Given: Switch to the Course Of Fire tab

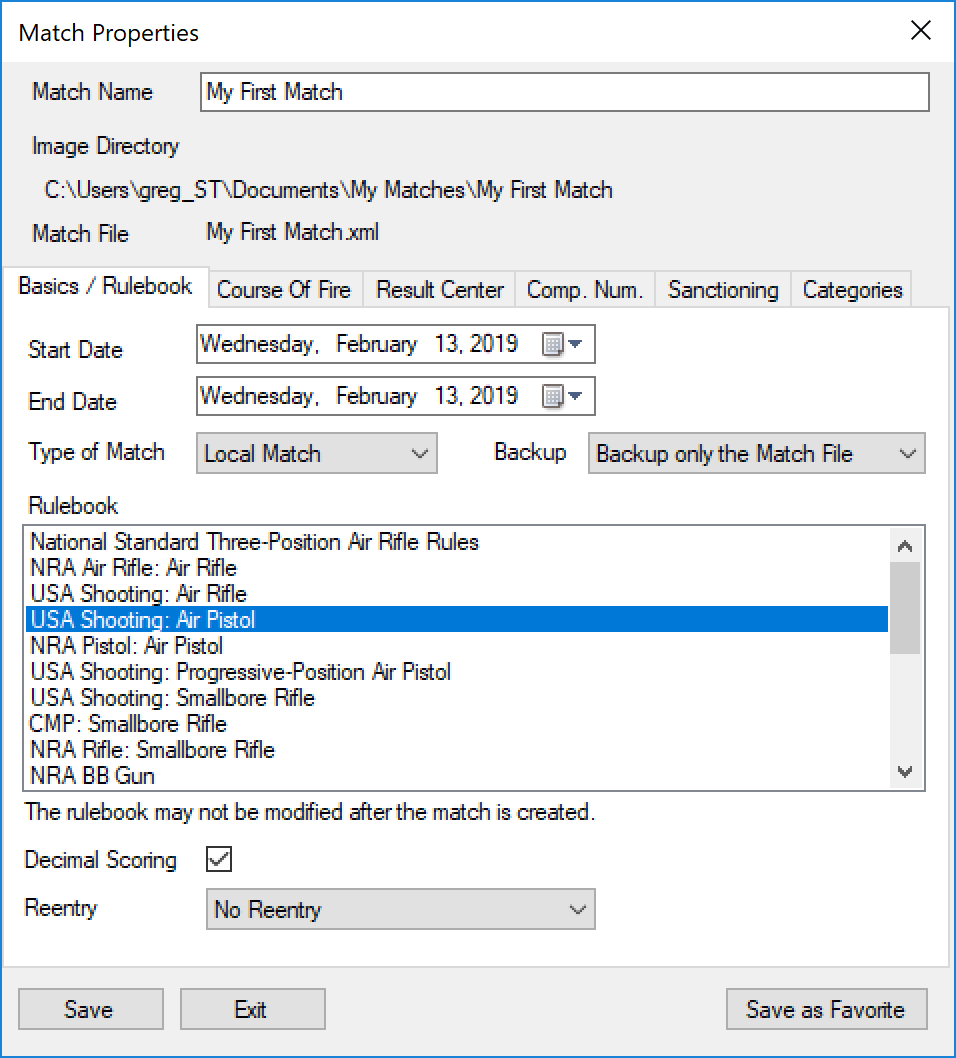Looking at the screenshot, I should (284, 290).
